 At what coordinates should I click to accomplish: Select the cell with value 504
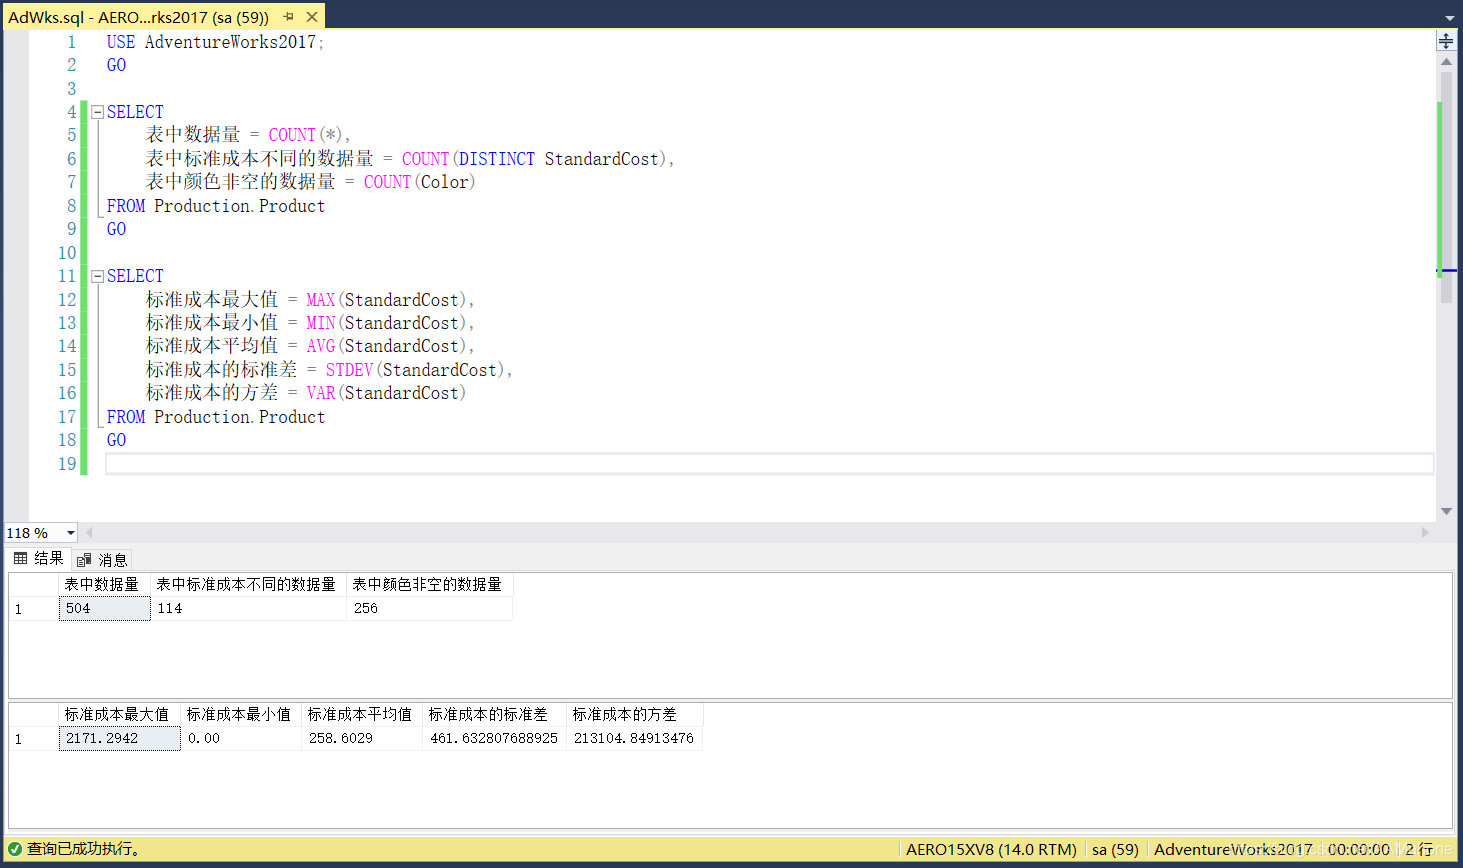(x=104, y=608)
